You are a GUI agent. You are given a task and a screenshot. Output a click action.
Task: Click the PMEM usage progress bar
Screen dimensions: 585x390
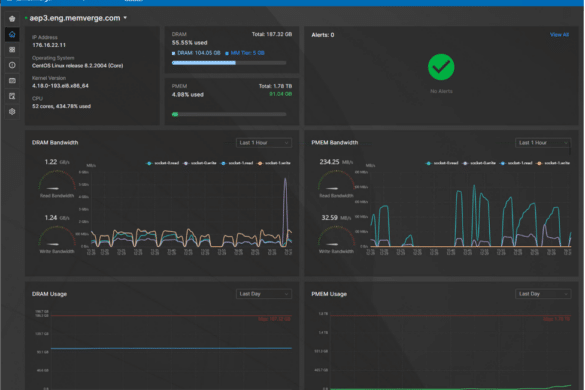229,114
